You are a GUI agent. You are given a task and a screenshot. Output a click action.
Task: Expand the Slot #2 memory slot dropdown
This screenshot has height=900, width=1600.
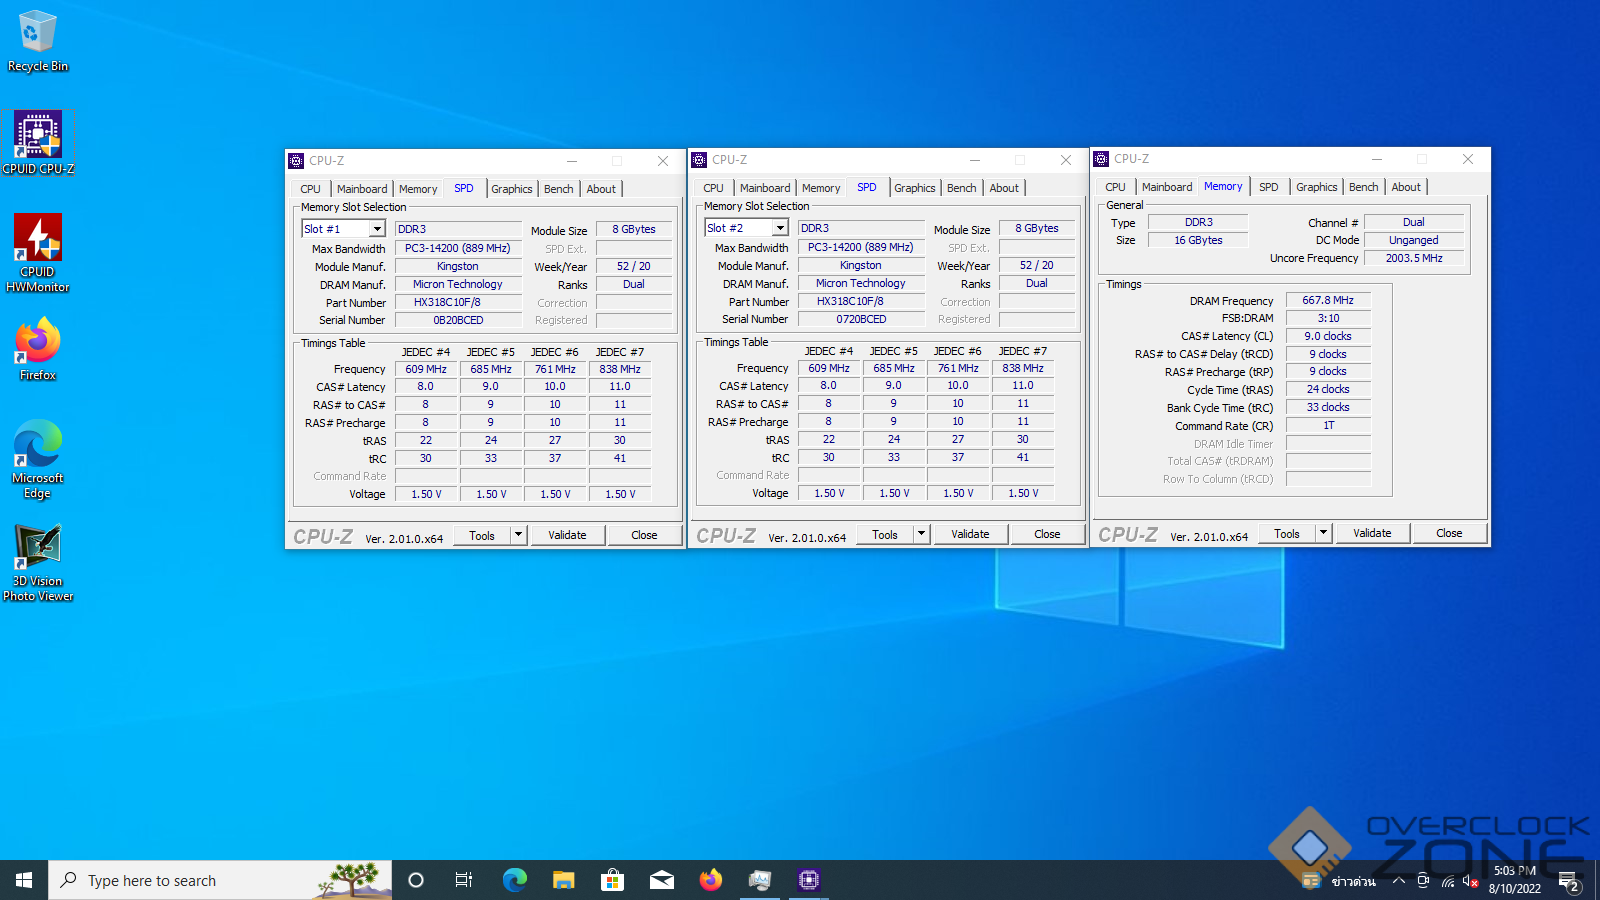point(780,228)
